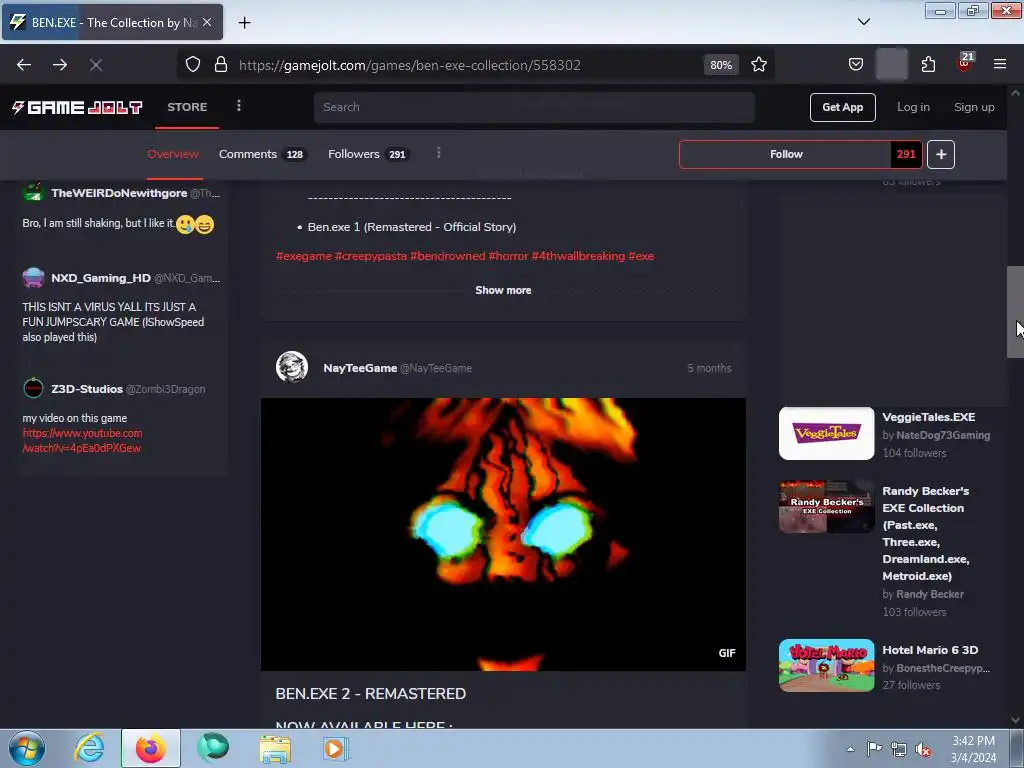The width and height of the screenshot is (1024, 768).
Task: Click NXD_Gaming_HD avatar icon
Action: tap(33, 278)
